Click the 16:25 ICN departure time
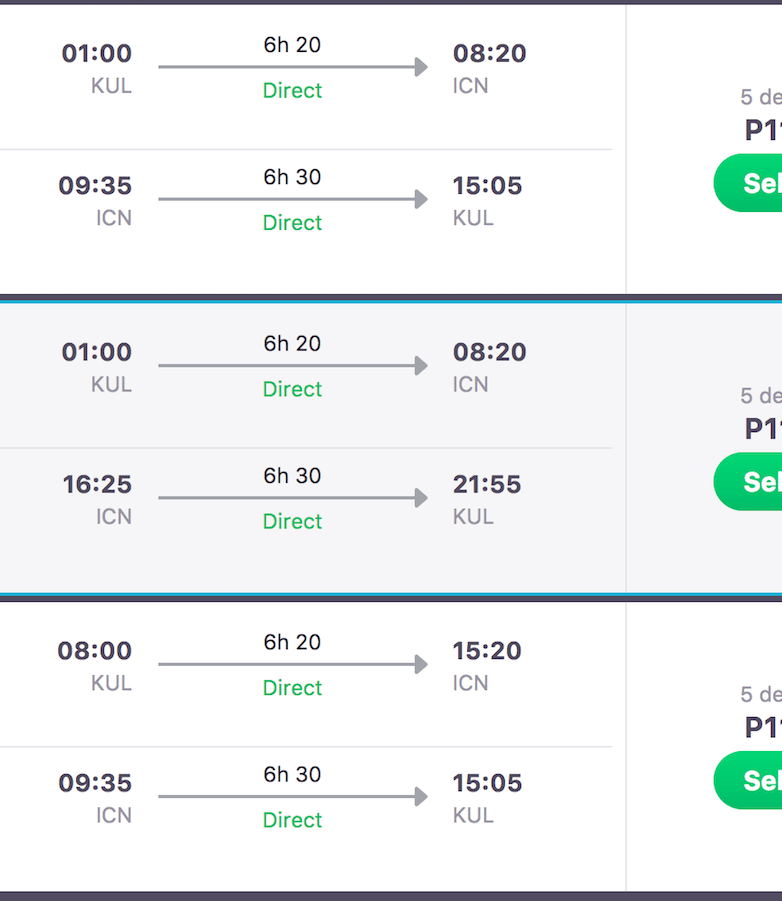This screenshot has height=901, width=782. (x=97, y=485)
